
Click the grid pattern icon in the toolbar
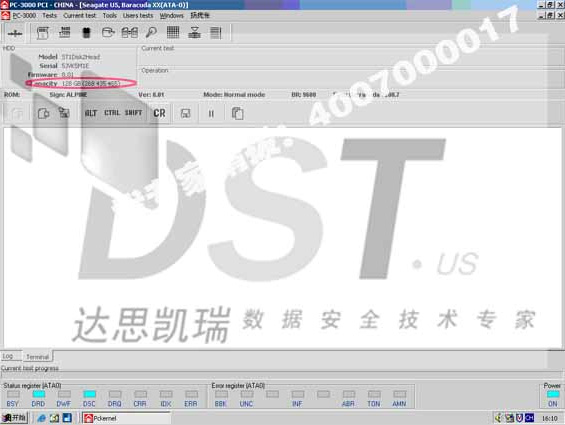click(x=173, y=32)
